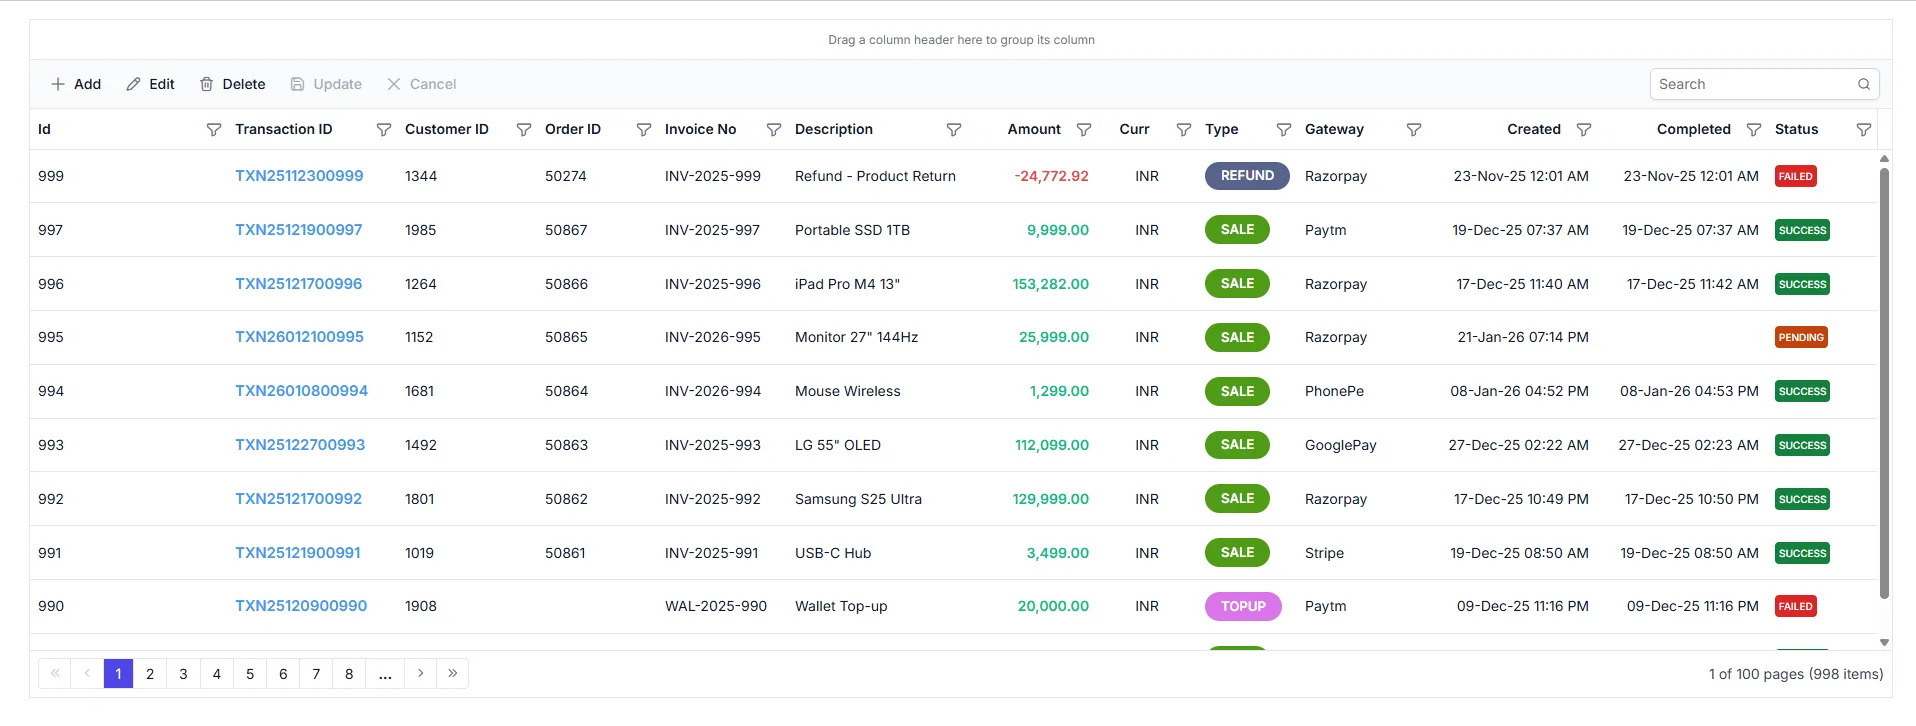The height and width of the screenshot is (726, 1916).
Task: Click the filter icon beside Type header
Action: [1283, 130]
